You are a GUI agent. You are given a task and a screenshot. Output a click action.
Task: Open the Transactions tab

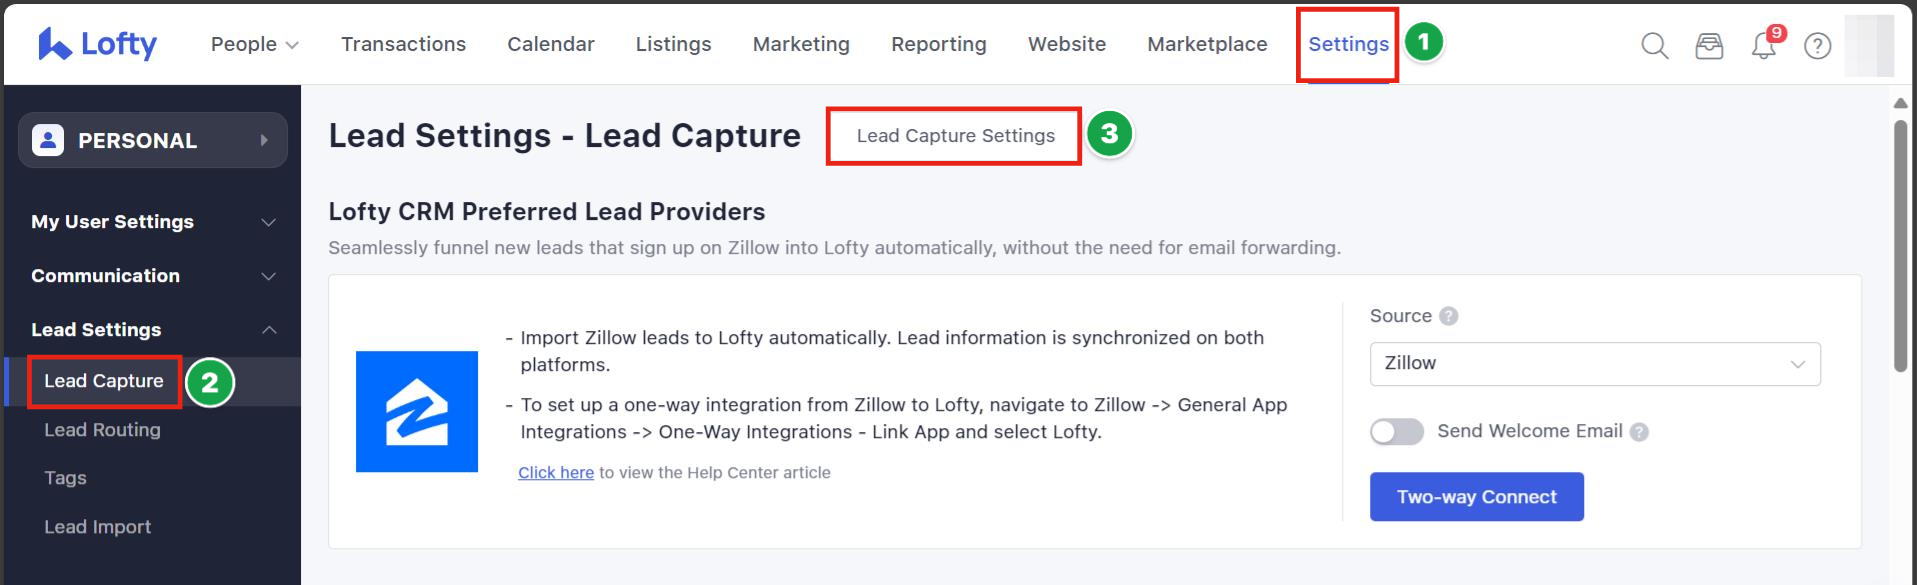(x=403, y=44)
